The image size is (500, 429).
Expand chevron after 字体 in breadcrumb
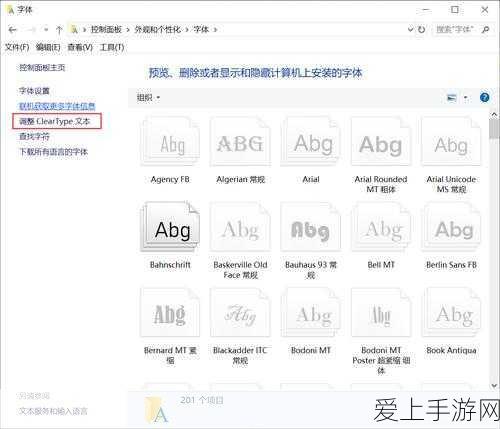[215, 30]
